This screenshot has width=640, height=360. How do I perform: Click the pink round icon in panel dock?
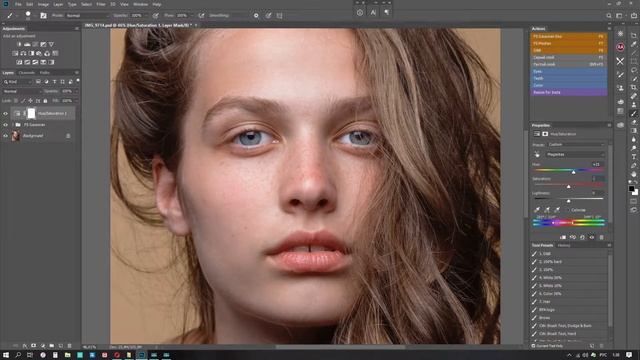point(620,47)
